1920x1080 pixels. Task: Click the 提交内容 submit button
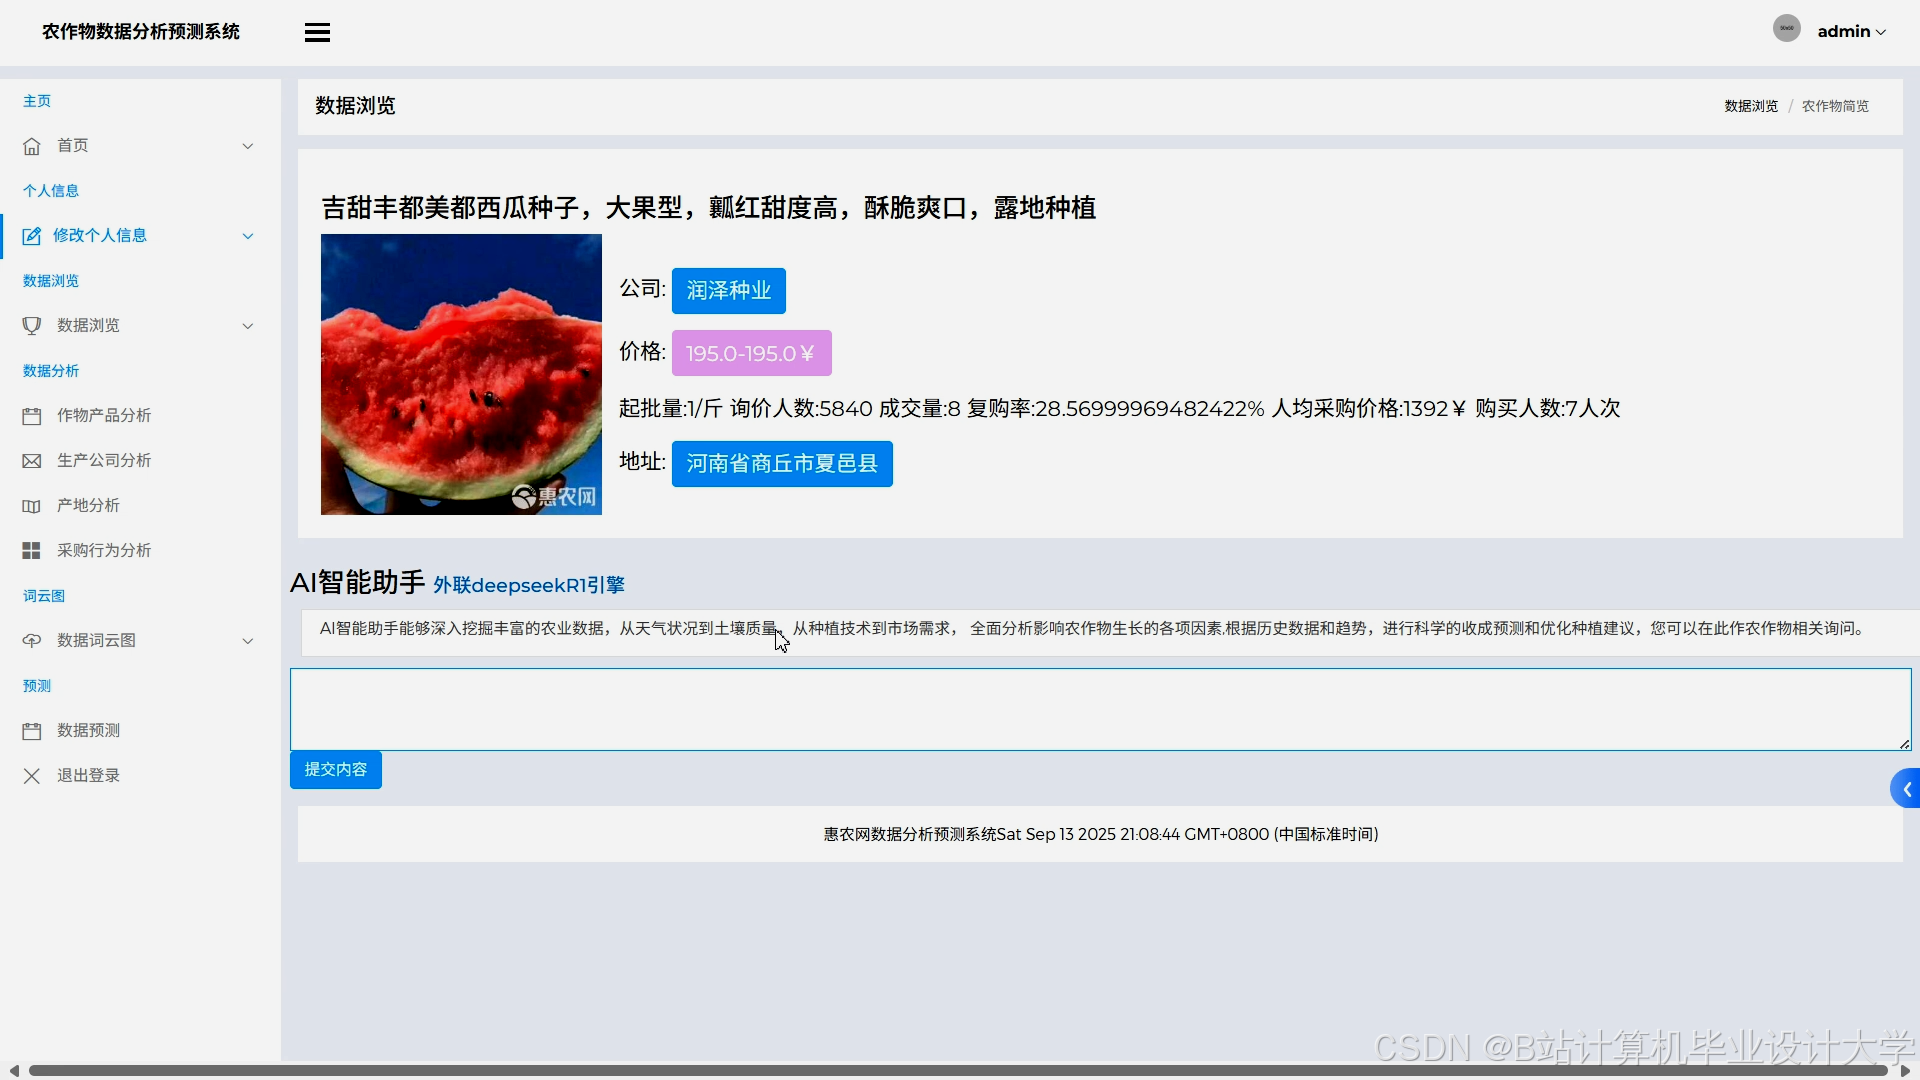pos(335,769)
